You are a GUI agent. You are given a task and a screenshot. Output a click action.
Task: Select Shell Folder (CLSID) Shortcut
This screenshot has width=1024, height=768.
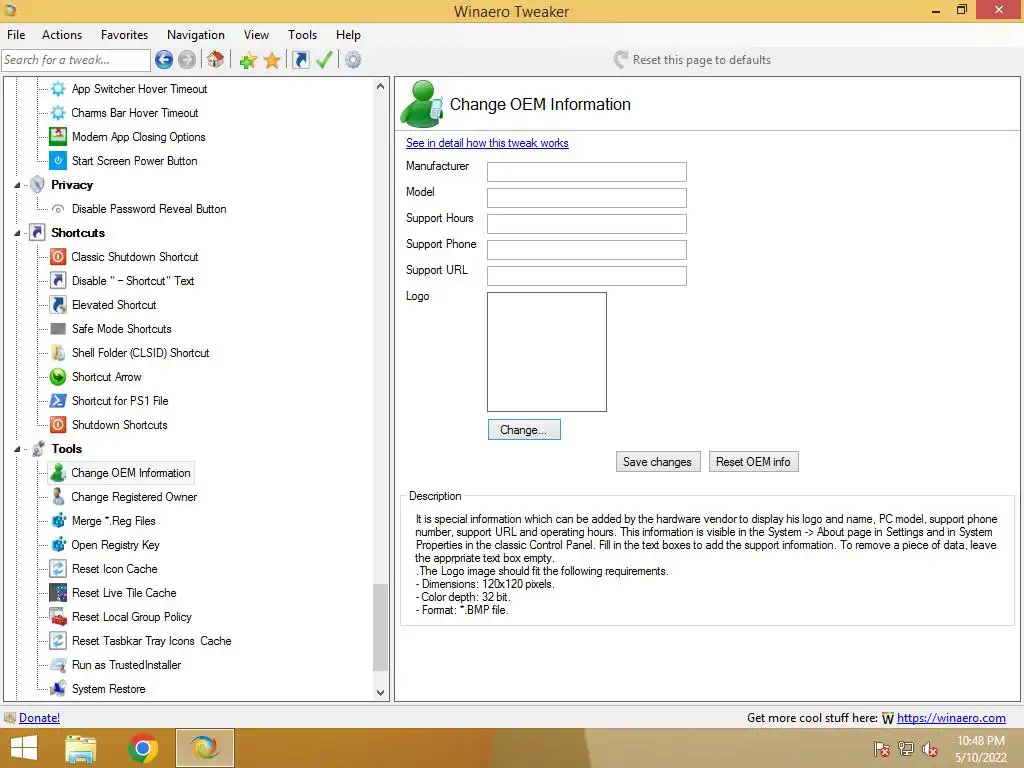pos(140,353)
